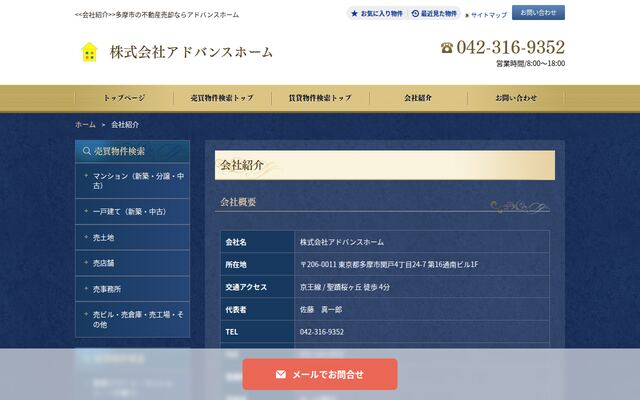Click the star icon for favorite properties
Screen dimensions: 640x400
click(x=354, y=13)
